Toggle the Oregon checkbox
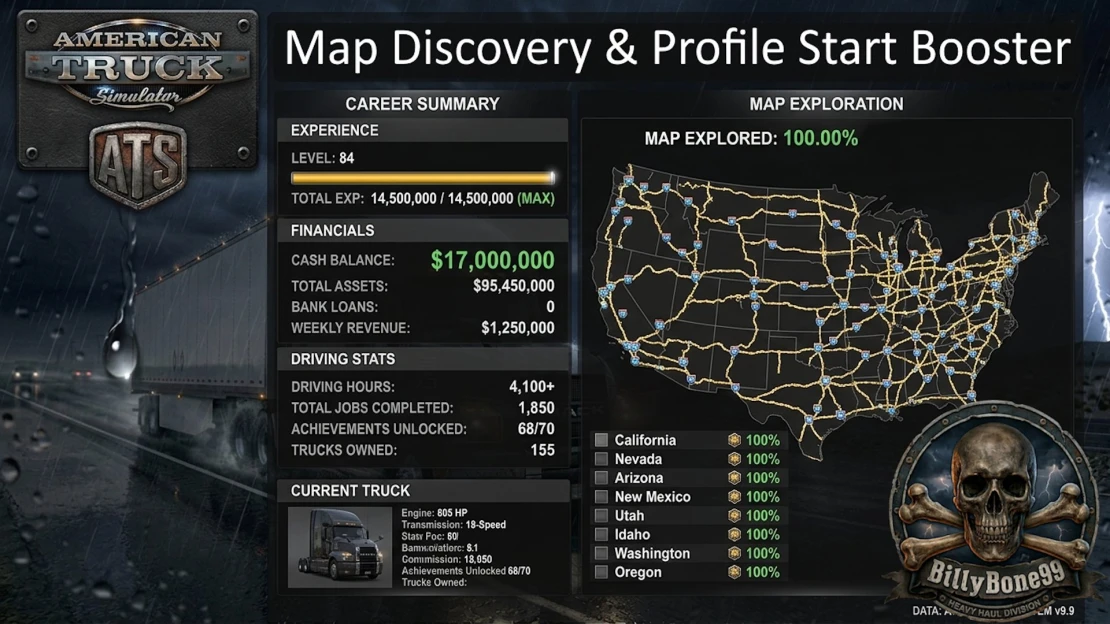This screenshot has height=624, width=1110. pyautogui.click(x=601, y=572)
